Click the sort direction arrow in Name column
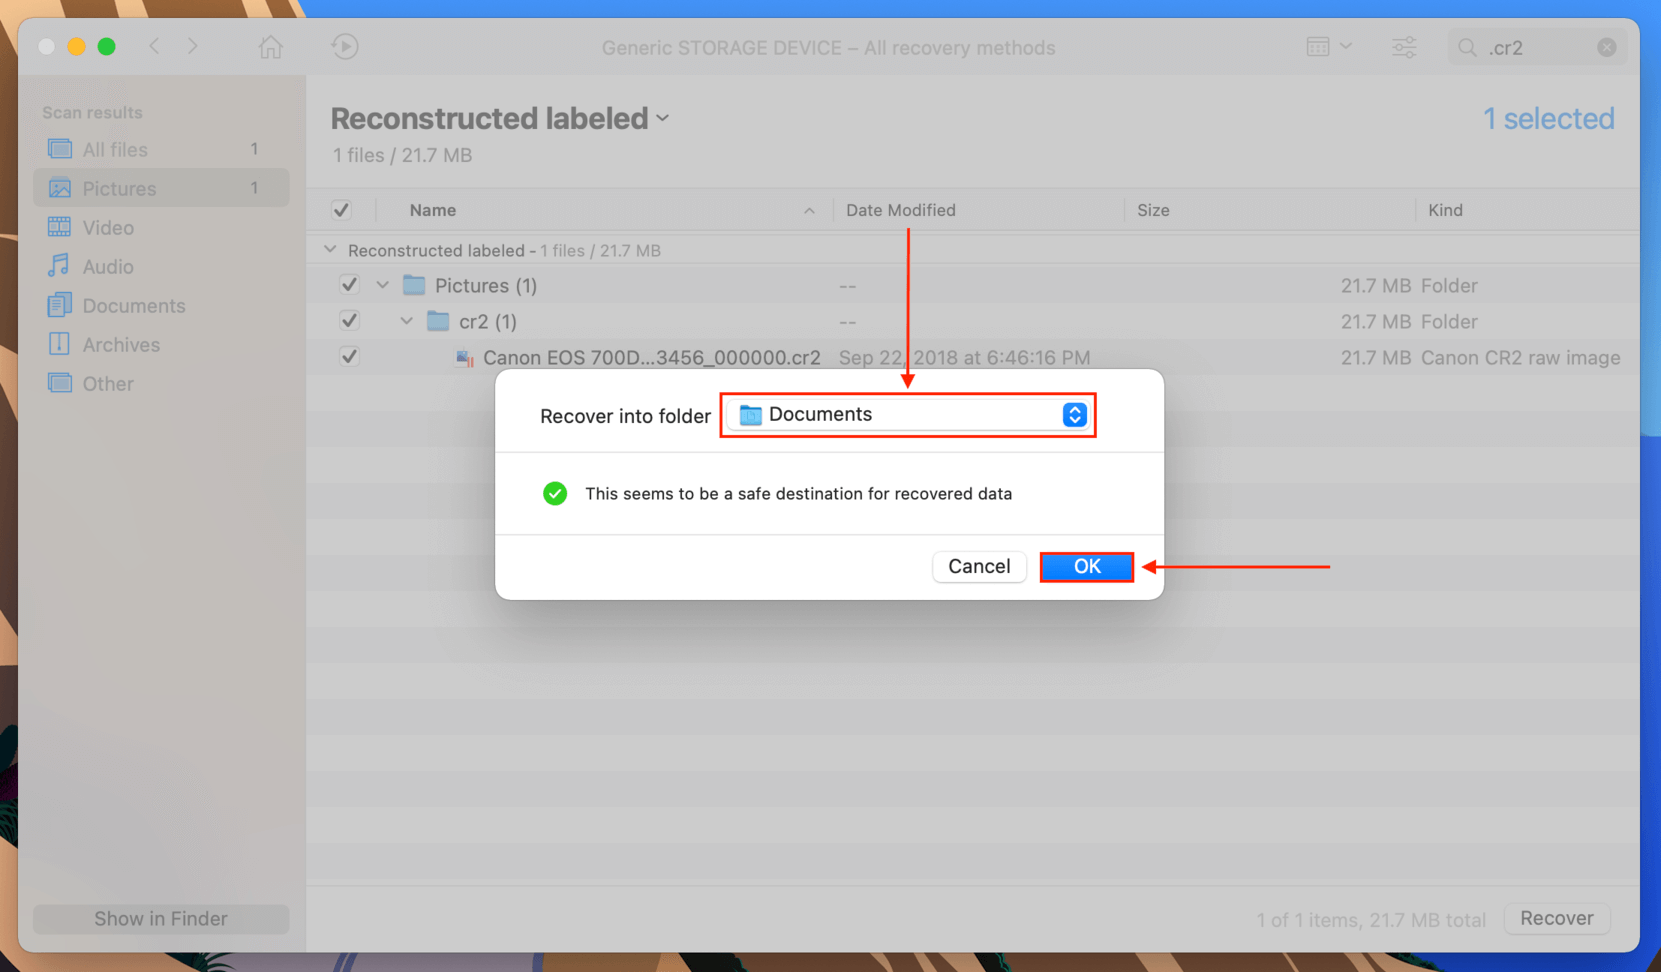The height and width of the screenshot is (972, 1661). click(x=809, y=211)
